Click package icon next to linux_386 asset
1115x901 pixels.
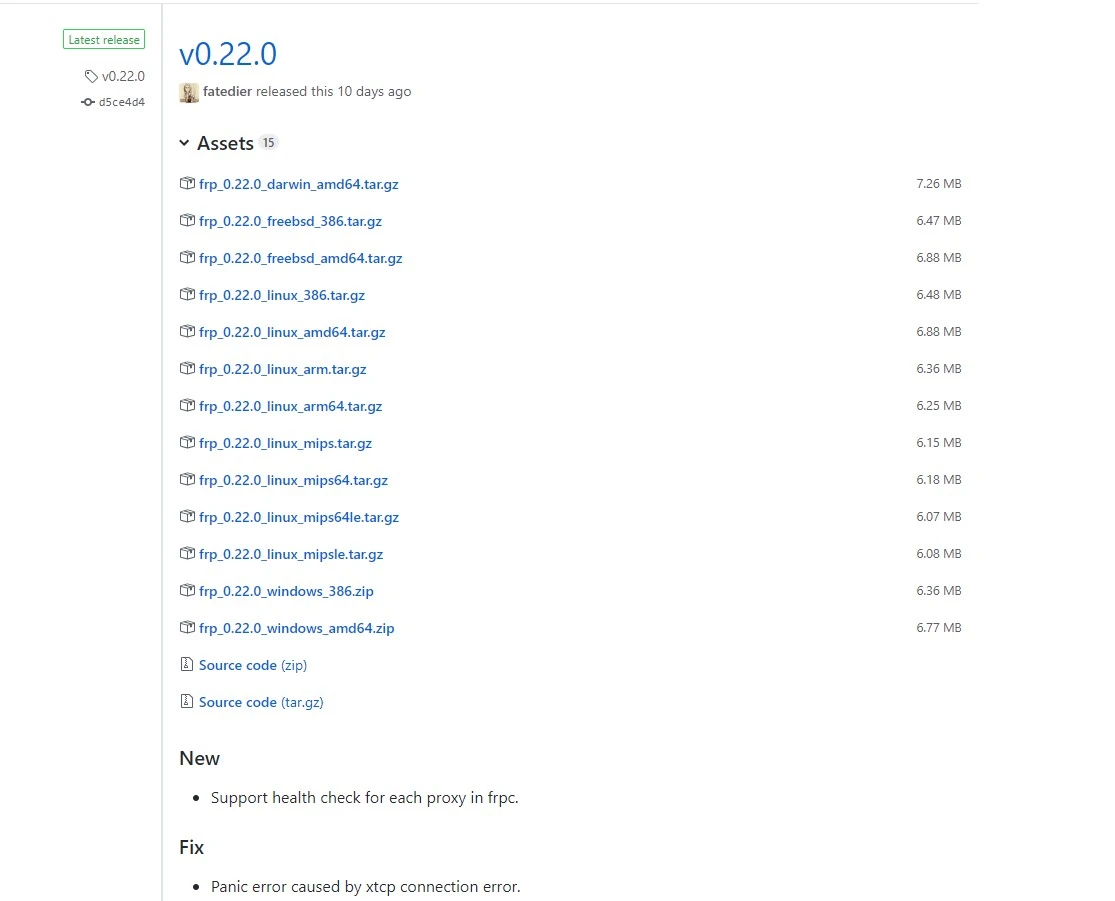187,294
